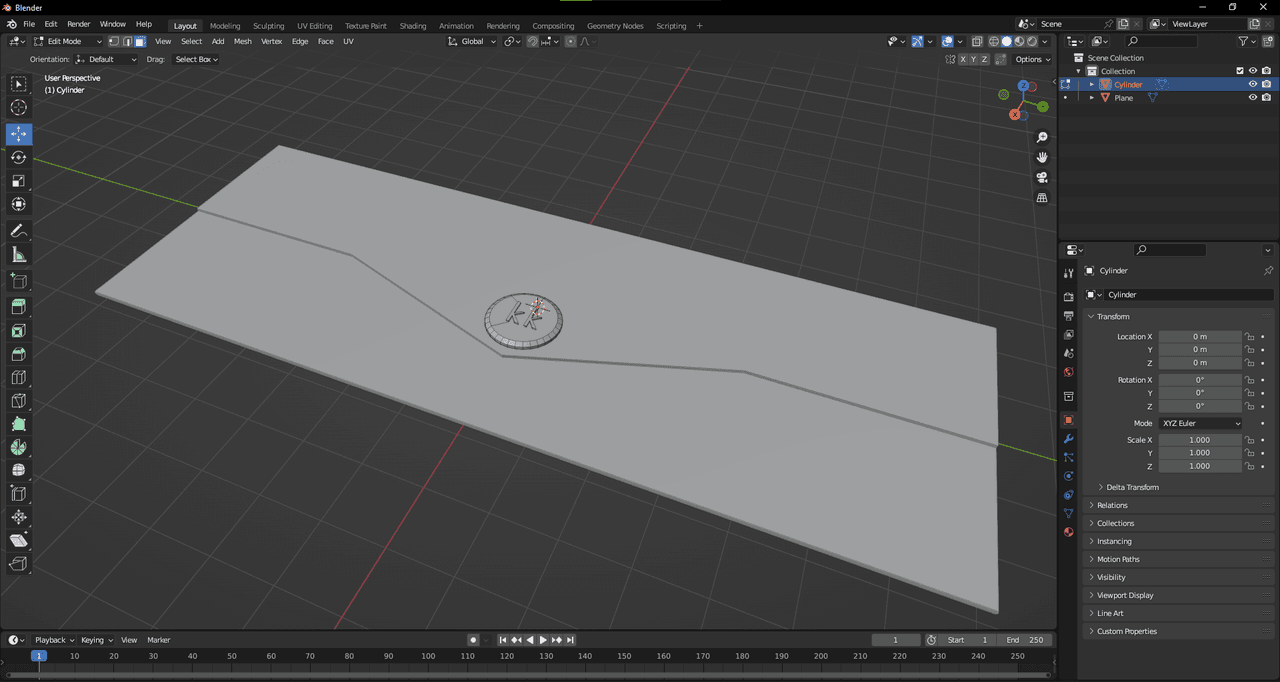Open the XYZ Euler rotation mode dropdown
Image resolution: width=1280 pixels, height=682 pixels.
1200,423
